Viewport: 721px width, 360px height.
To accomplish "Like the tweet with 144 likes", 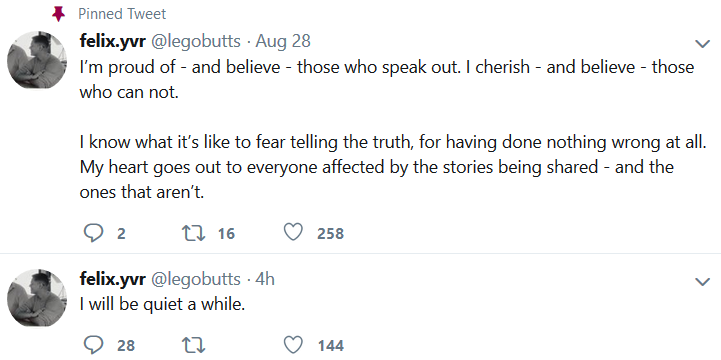I will click(x=294, y=344).
